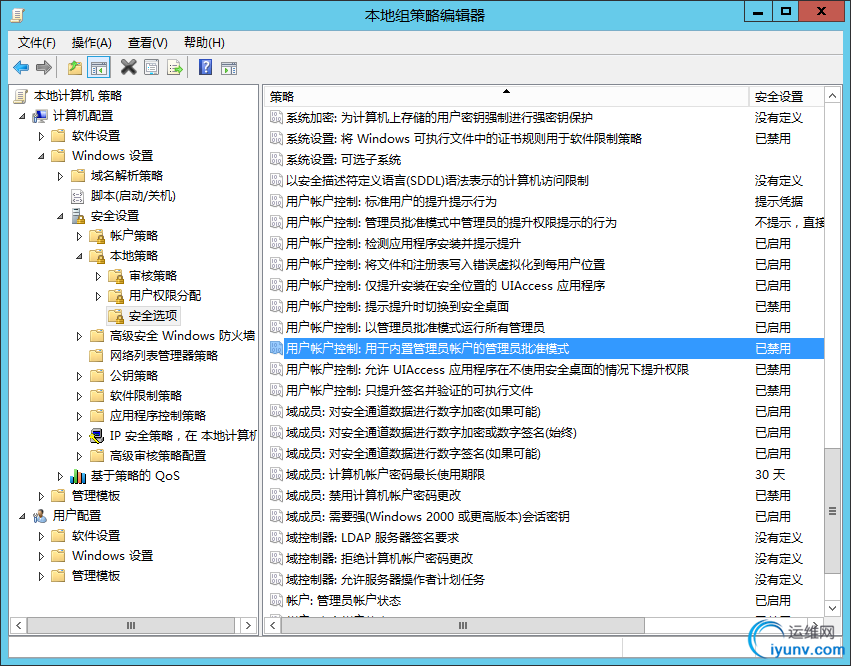Select 应用程序控制策略 in the tree
This screenshot has height=666, width=851.
pos(158,416)
